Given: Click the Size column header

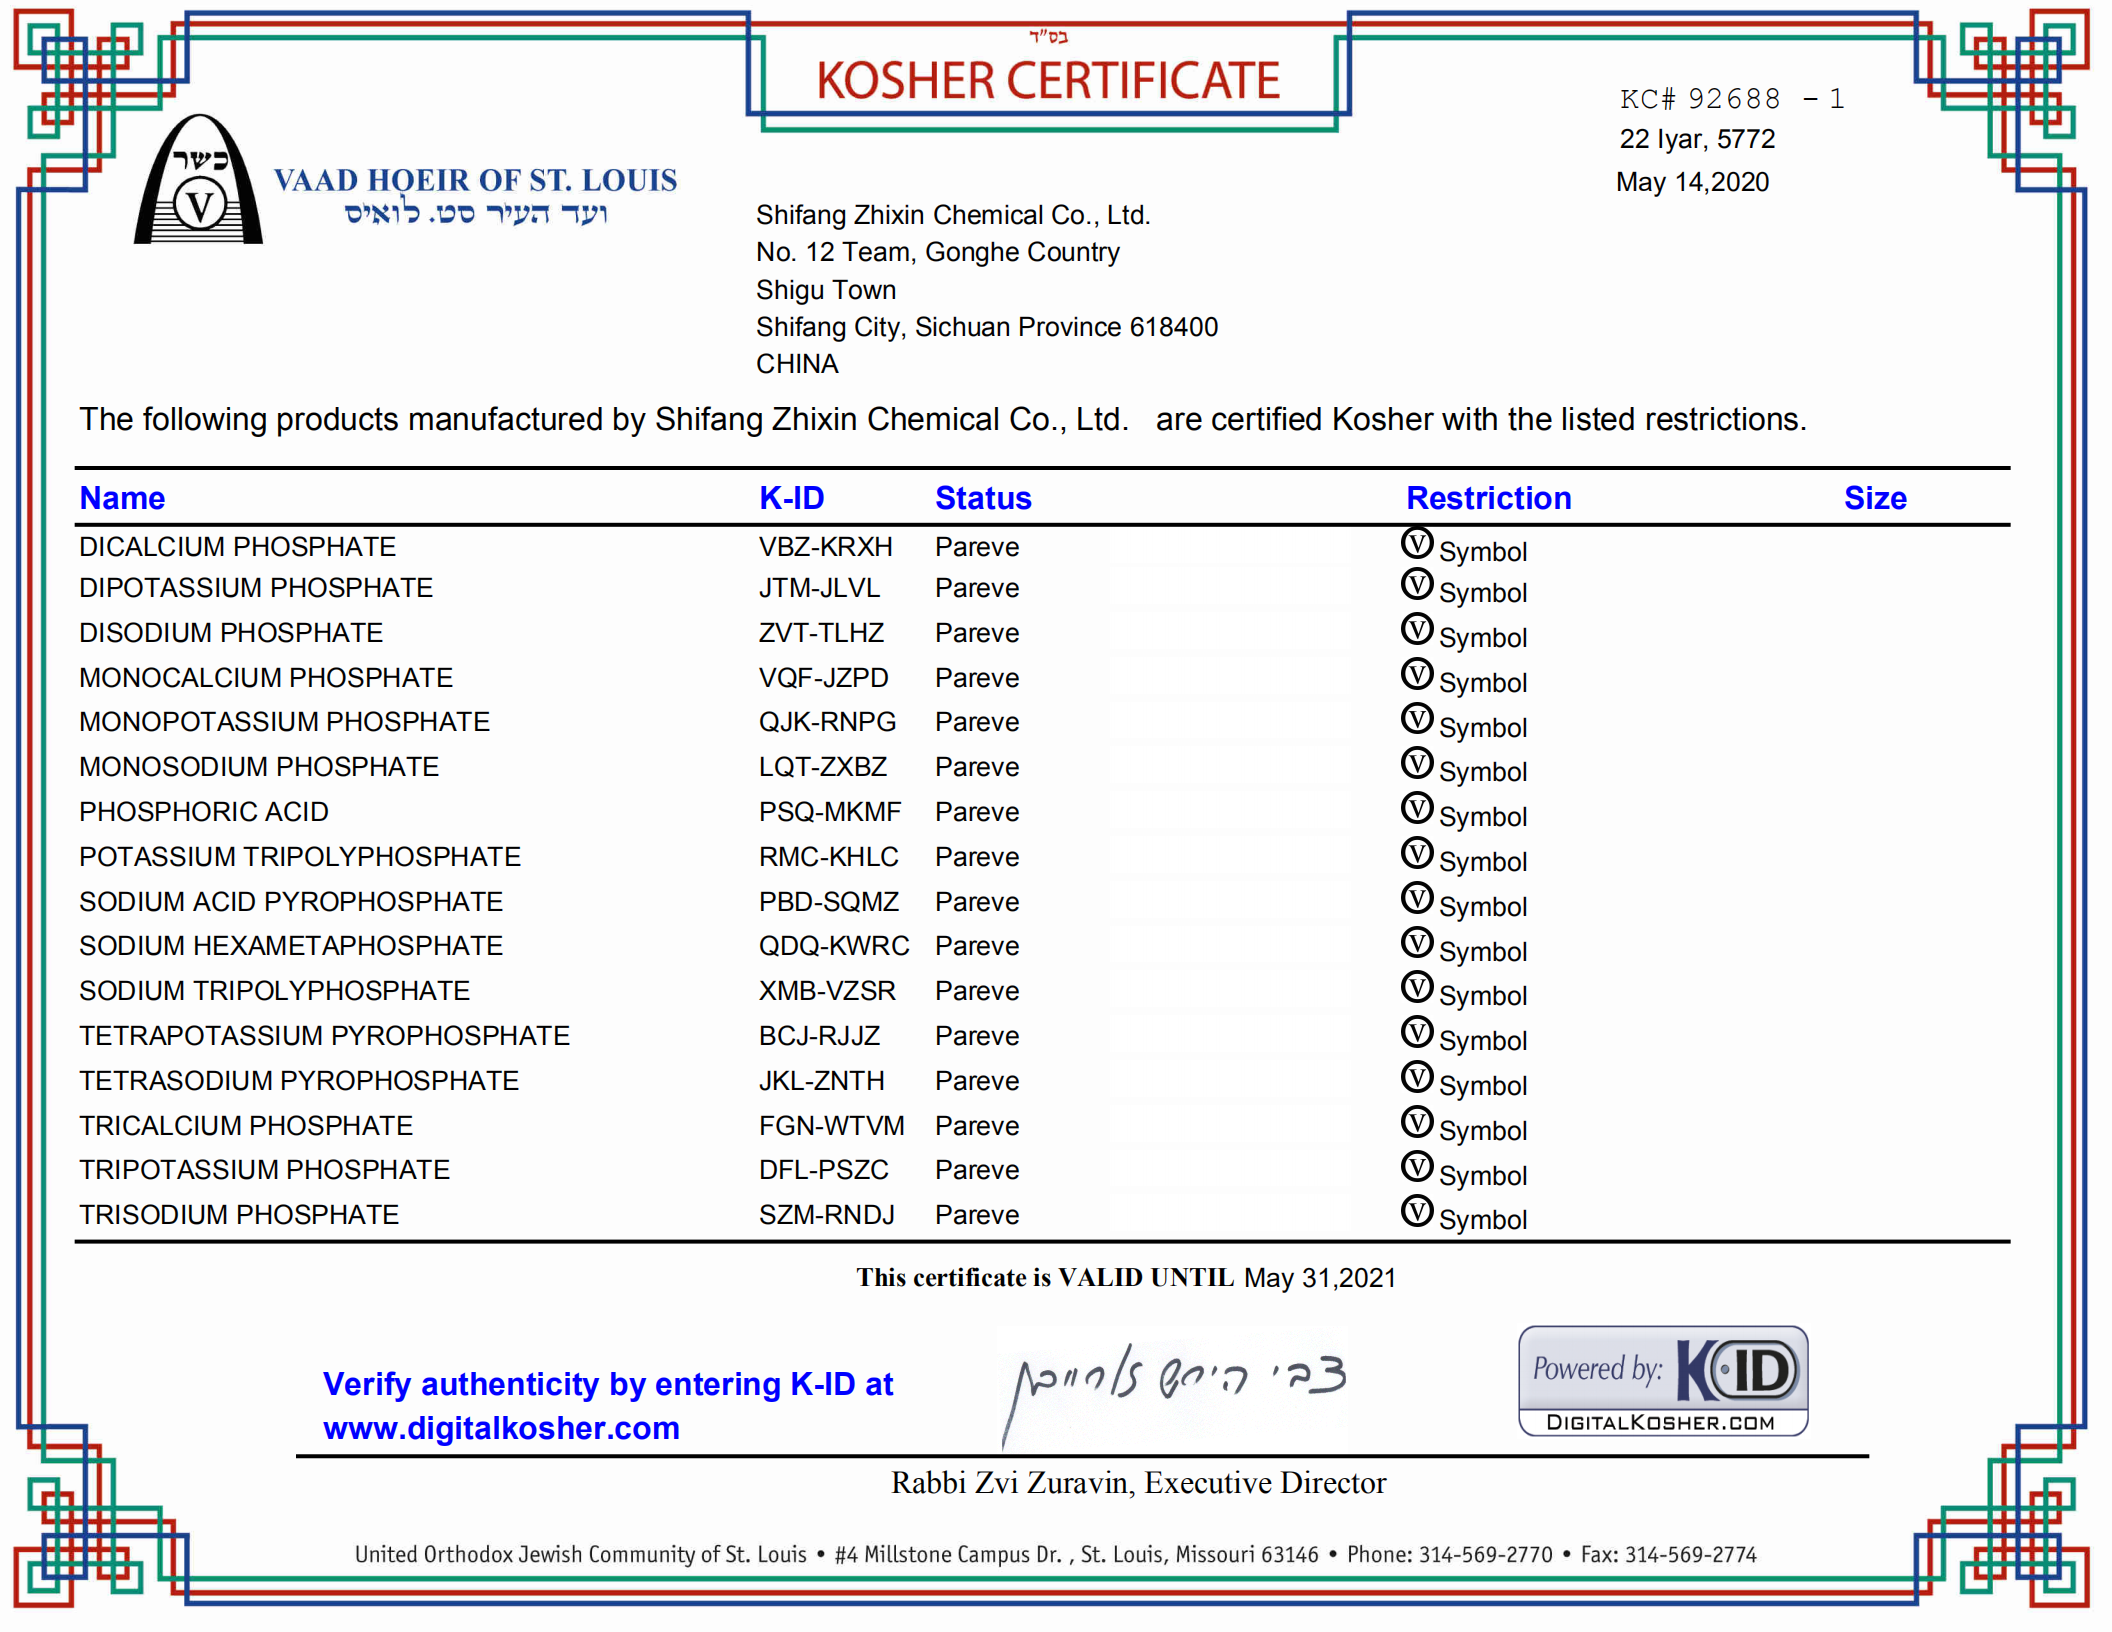Looking at the screenshot, I should [x=1874, y=498].
